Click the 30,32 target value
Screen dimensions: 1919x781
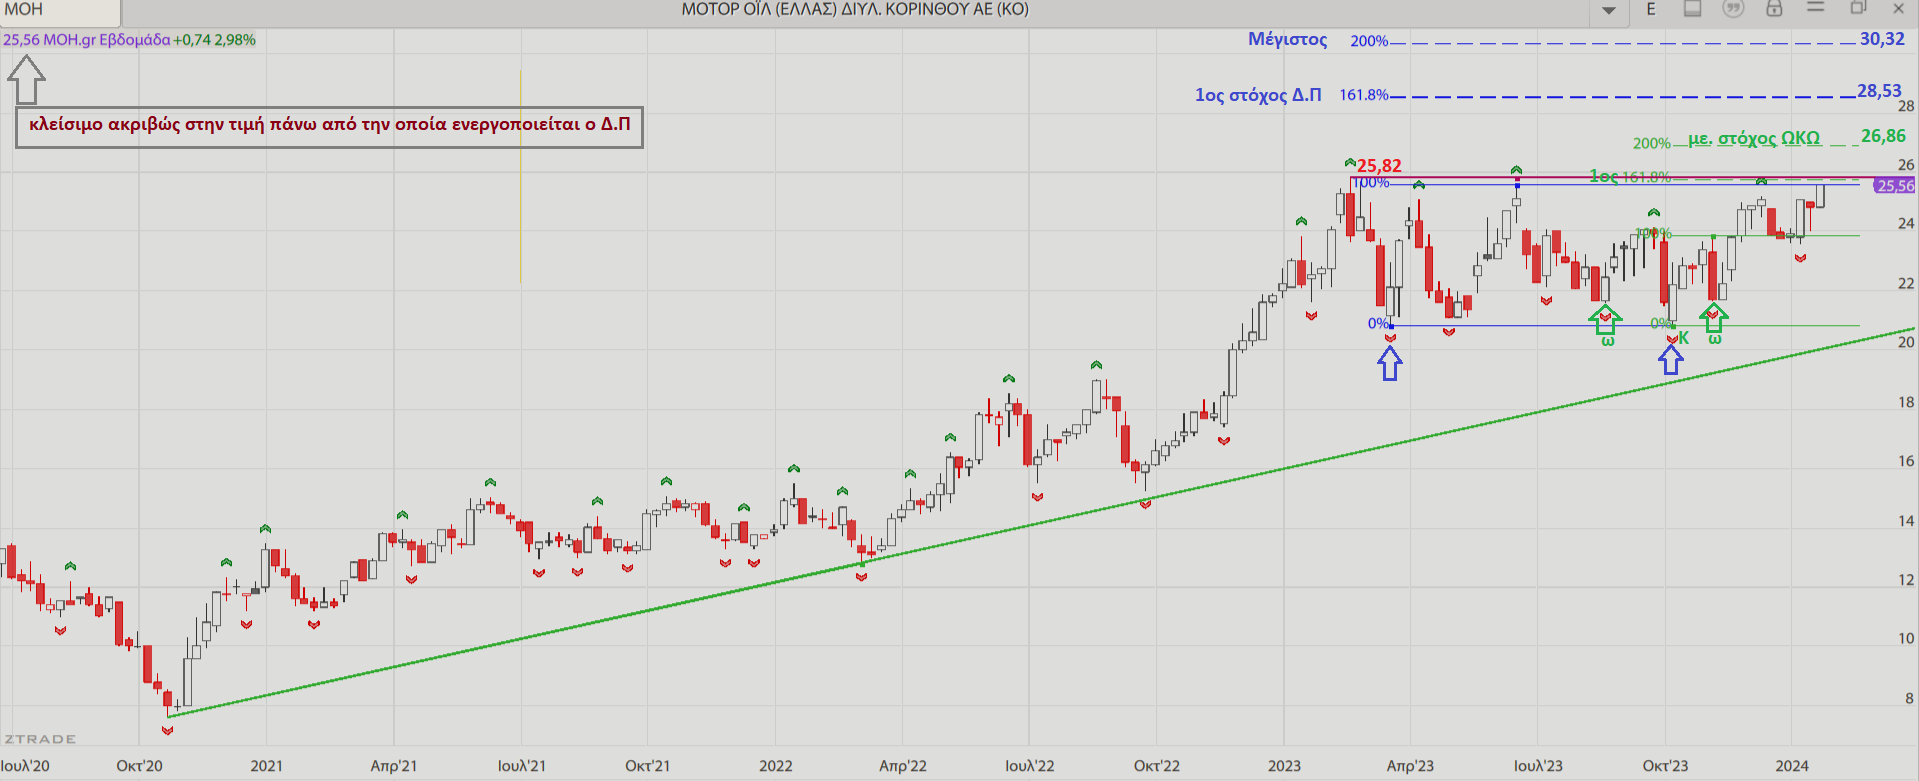pyautogui.click(x=1882, y=39)
